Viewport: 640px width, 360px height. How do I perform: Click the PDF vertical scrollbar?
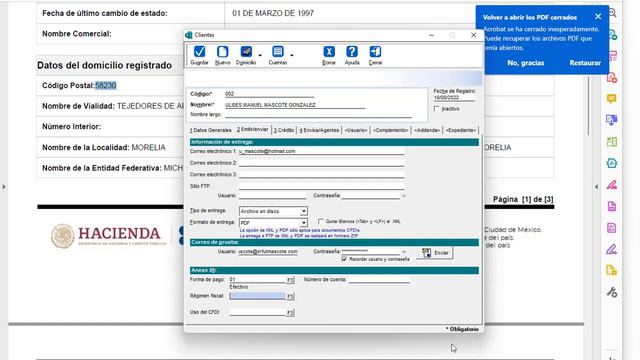click(x=588, y=106)
